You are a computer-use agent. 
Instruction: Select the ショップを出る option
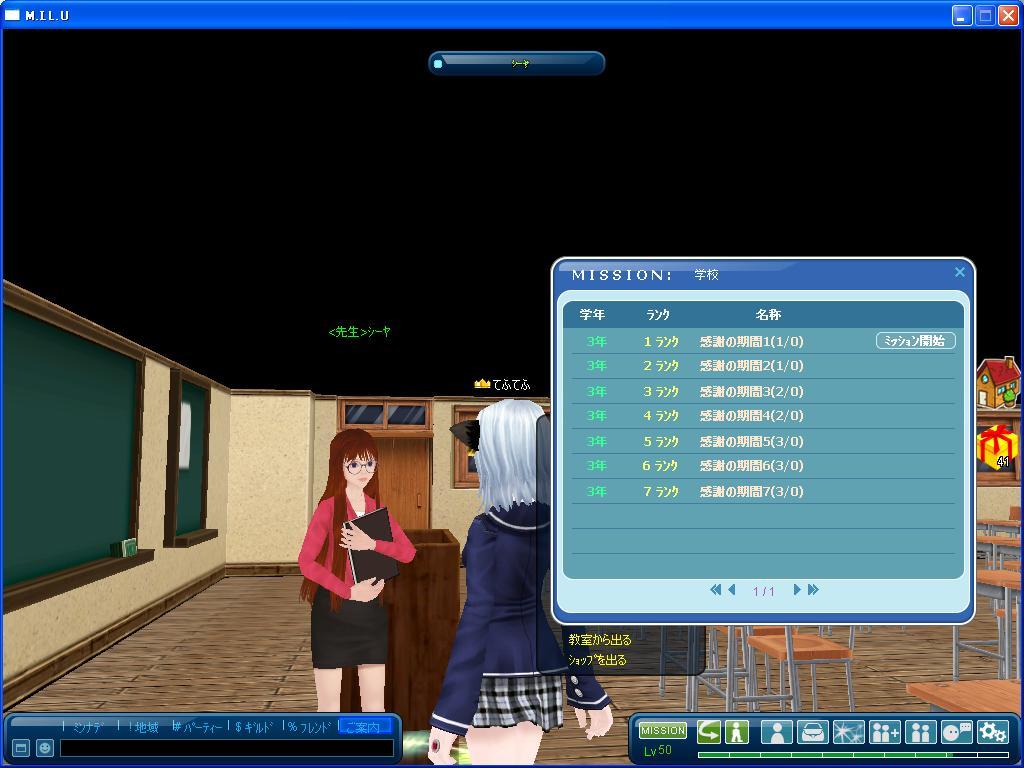coord(597,660)
